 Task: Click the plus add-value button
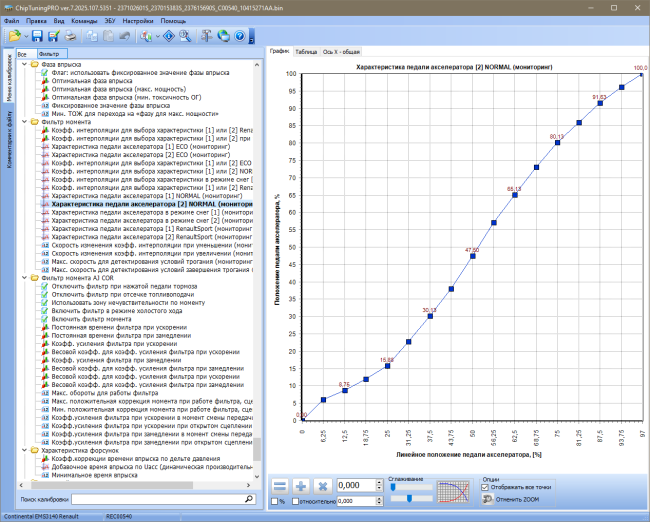[x=301, y=486]
